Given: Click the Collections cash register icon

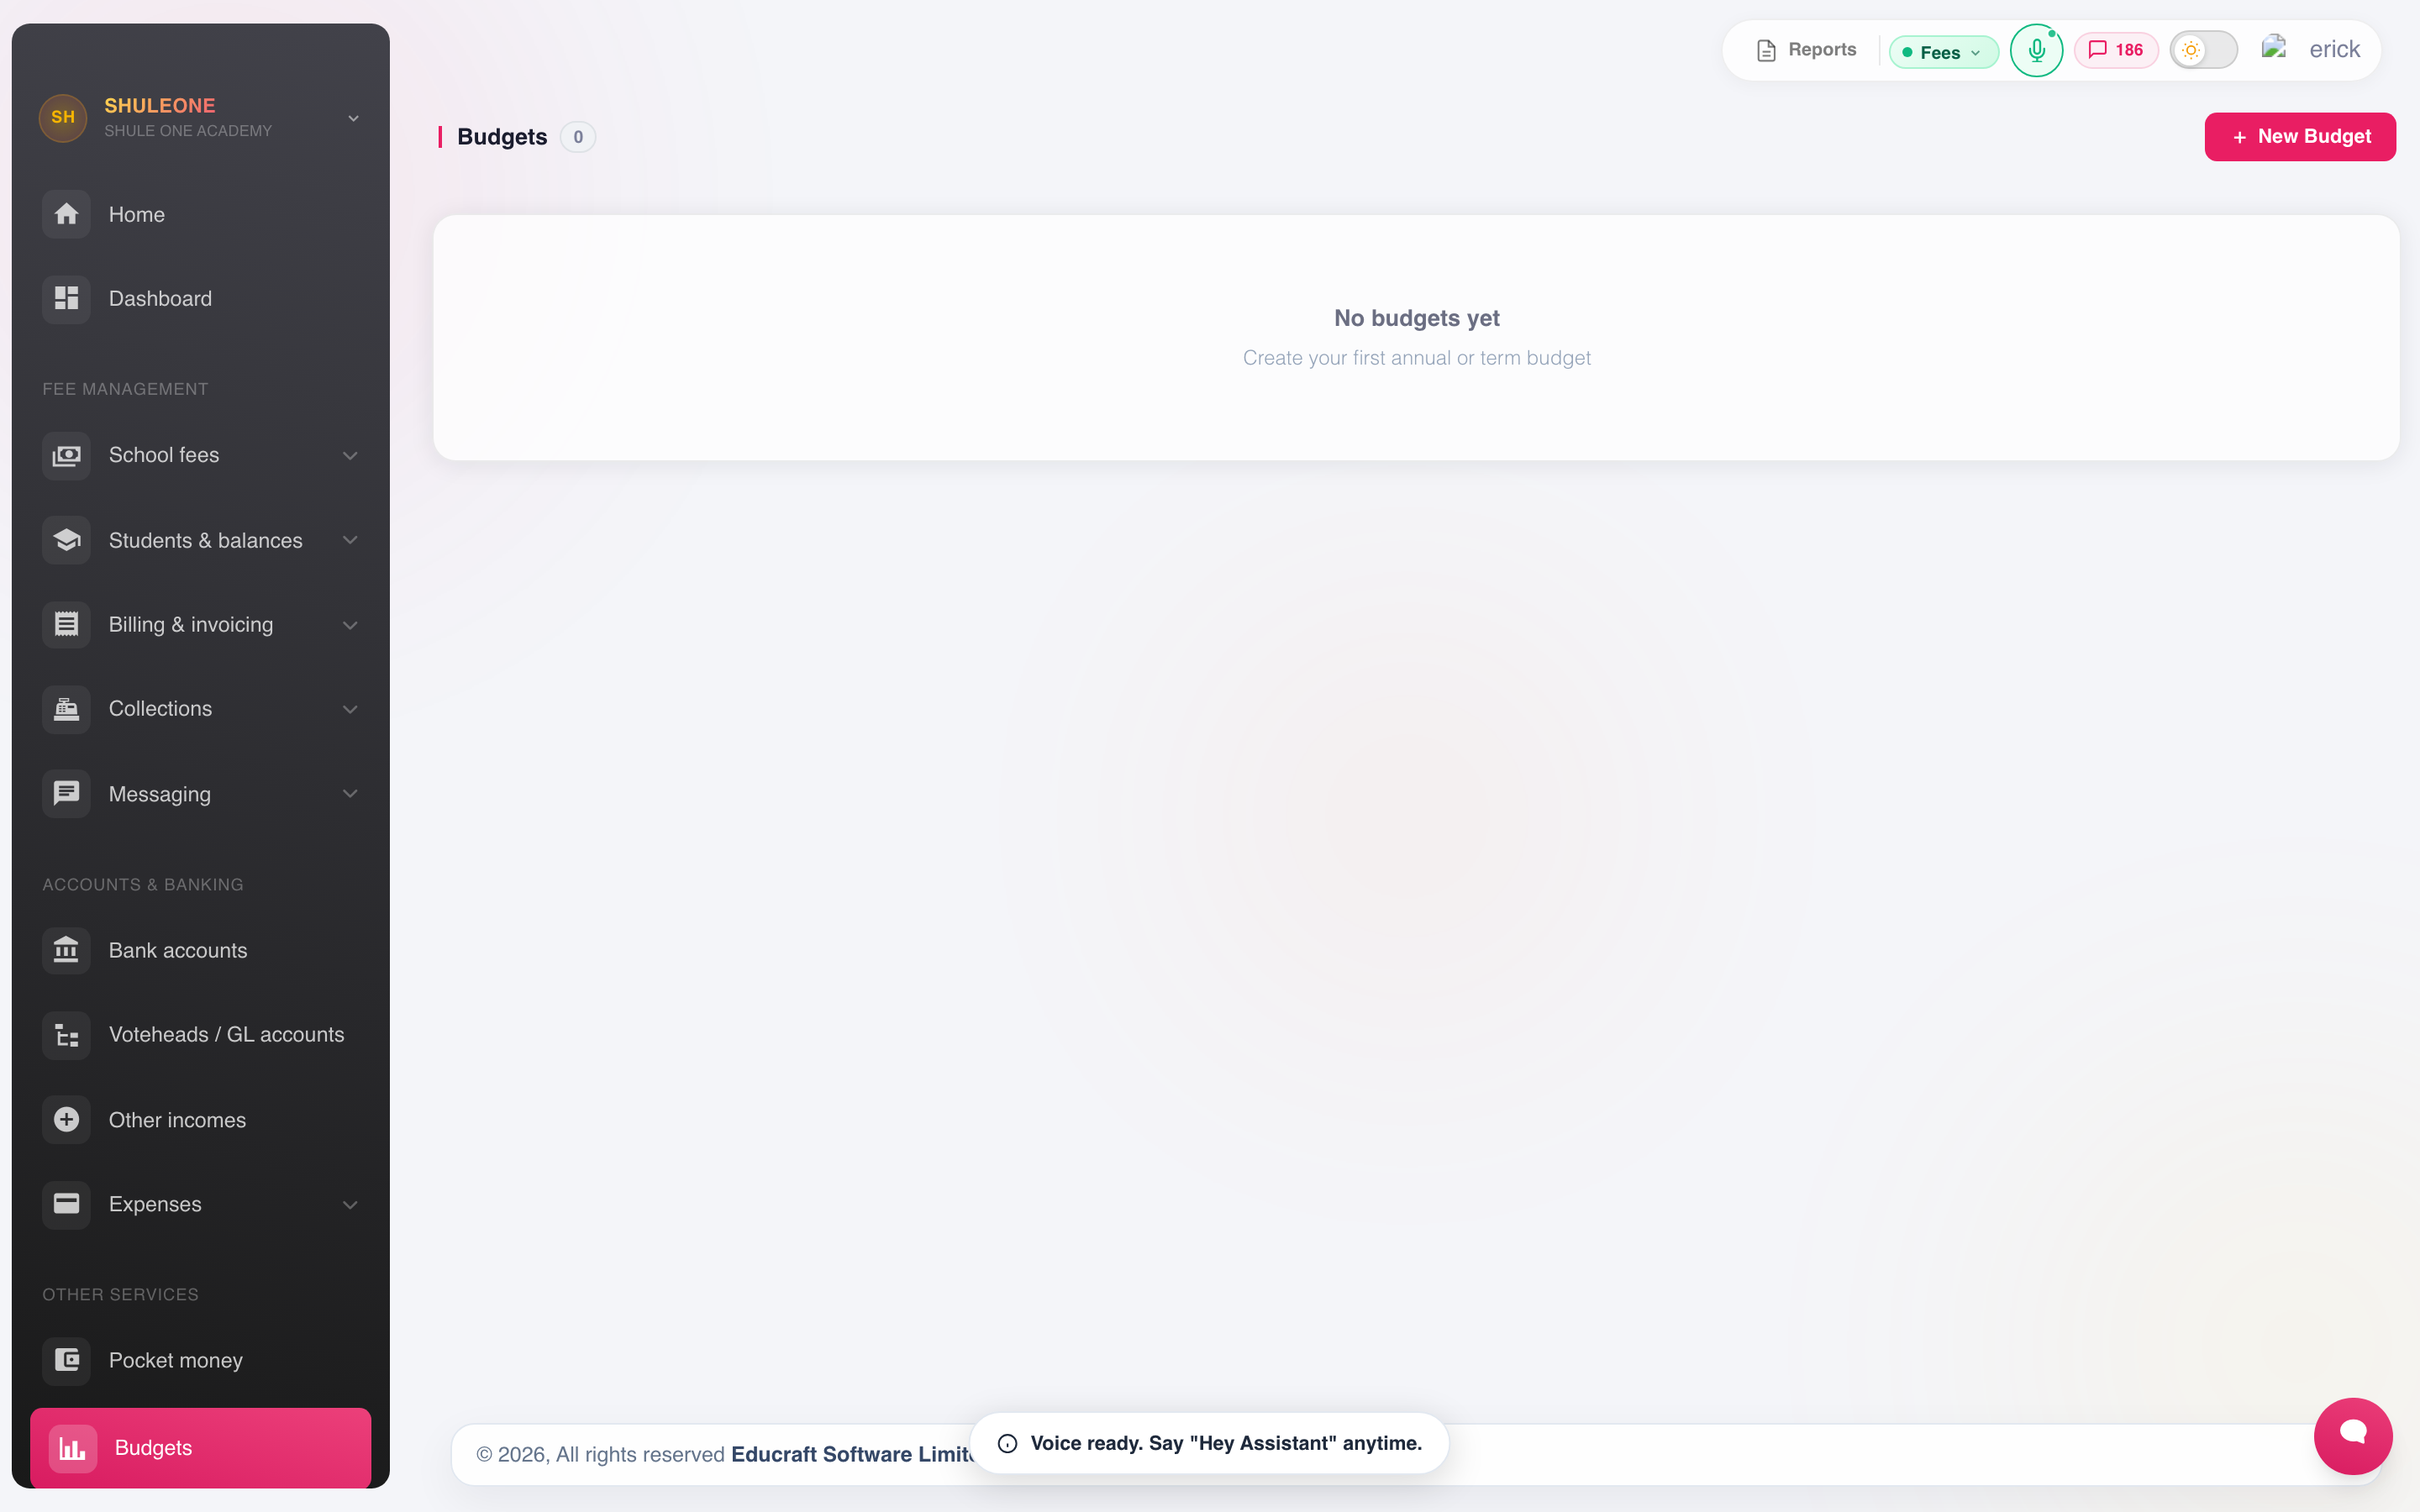Looking at the screenshot, I should (66, 709).
